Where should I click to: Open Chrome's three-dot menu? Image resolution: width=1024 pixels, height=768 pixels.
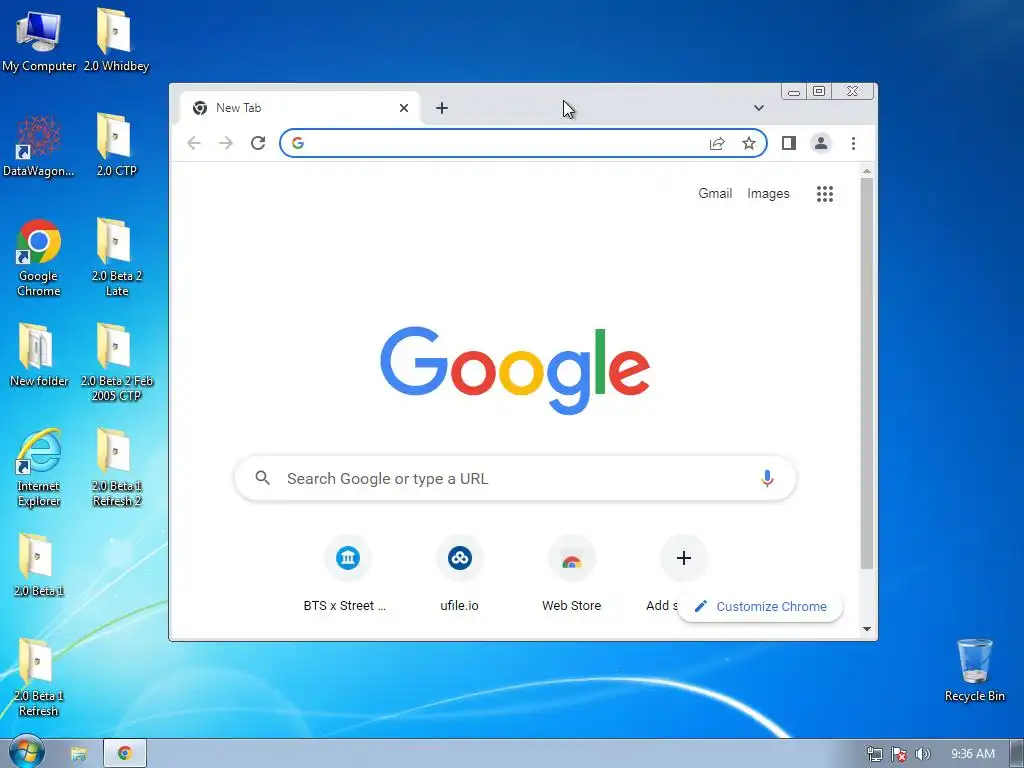click(853, 143)
